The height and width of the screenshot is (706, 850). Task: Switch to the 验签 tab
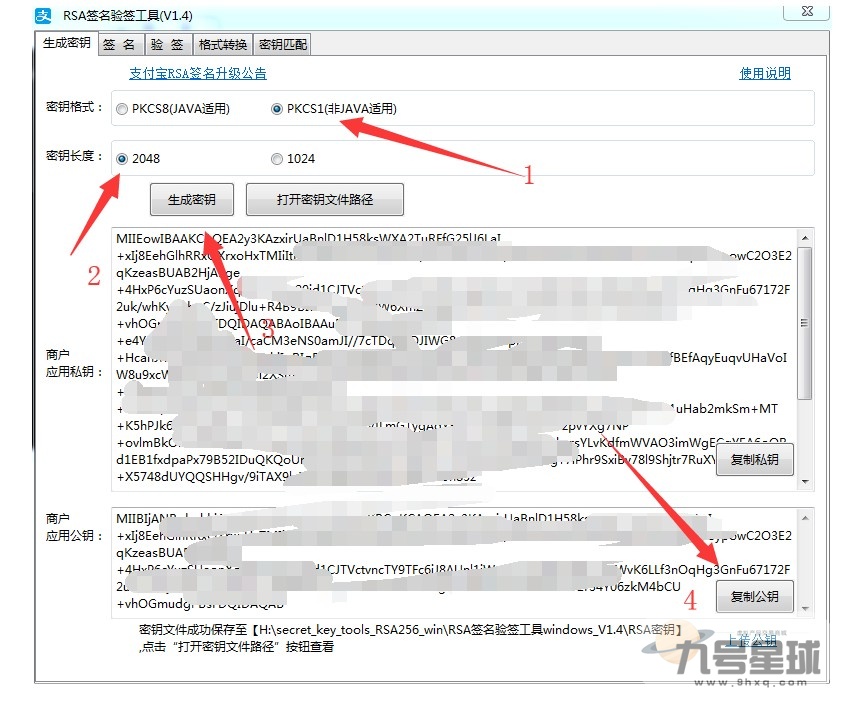pyautogui.click(x=168, y=44)
